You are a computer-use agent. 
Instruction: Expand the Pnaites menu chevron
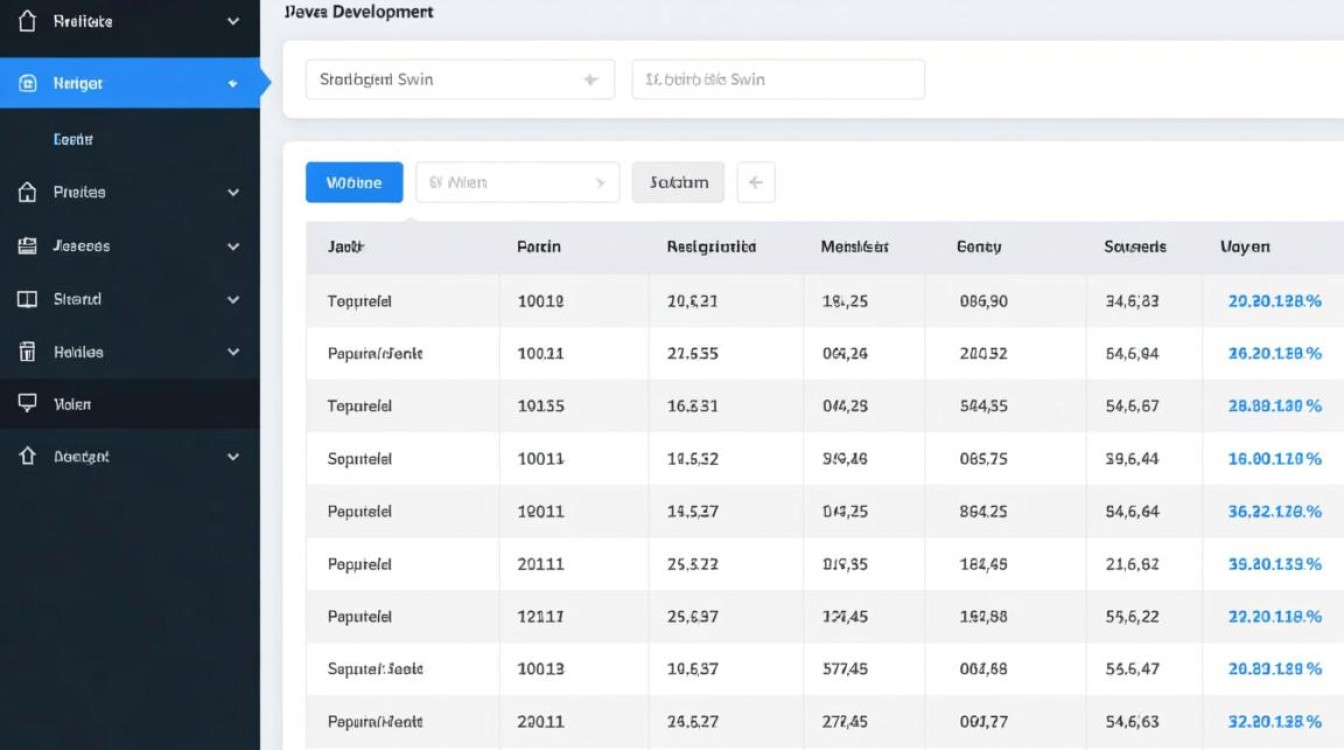(233, 192)
